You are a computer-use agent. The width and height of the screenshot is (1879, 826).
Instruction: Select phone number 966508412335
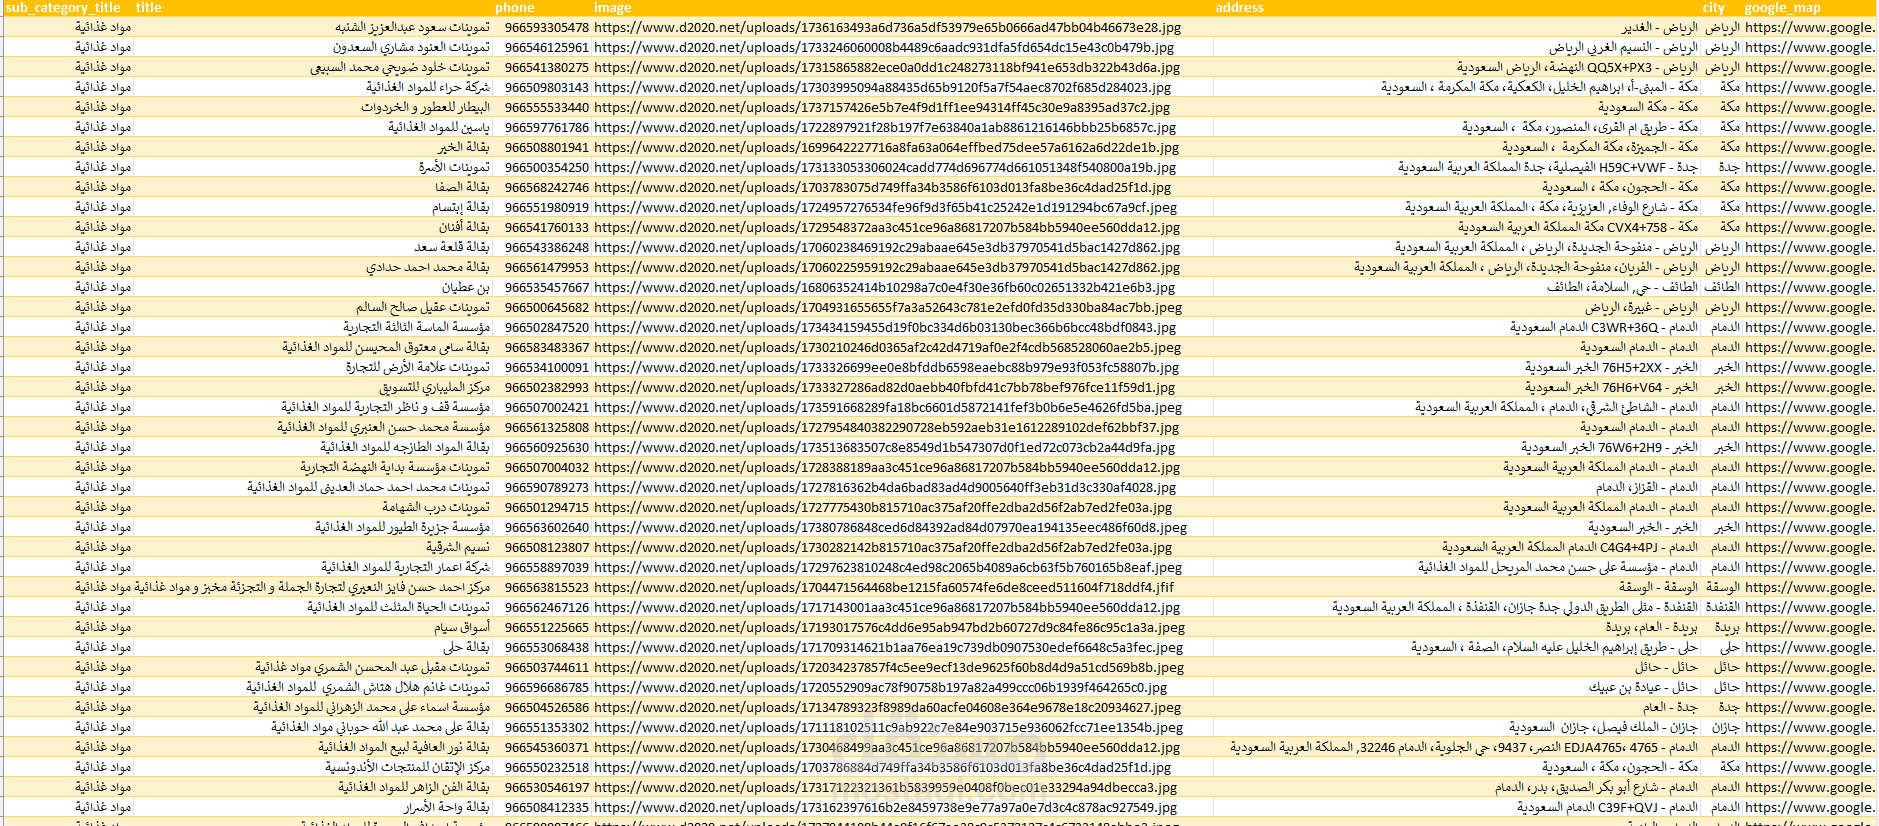(546, 807)
